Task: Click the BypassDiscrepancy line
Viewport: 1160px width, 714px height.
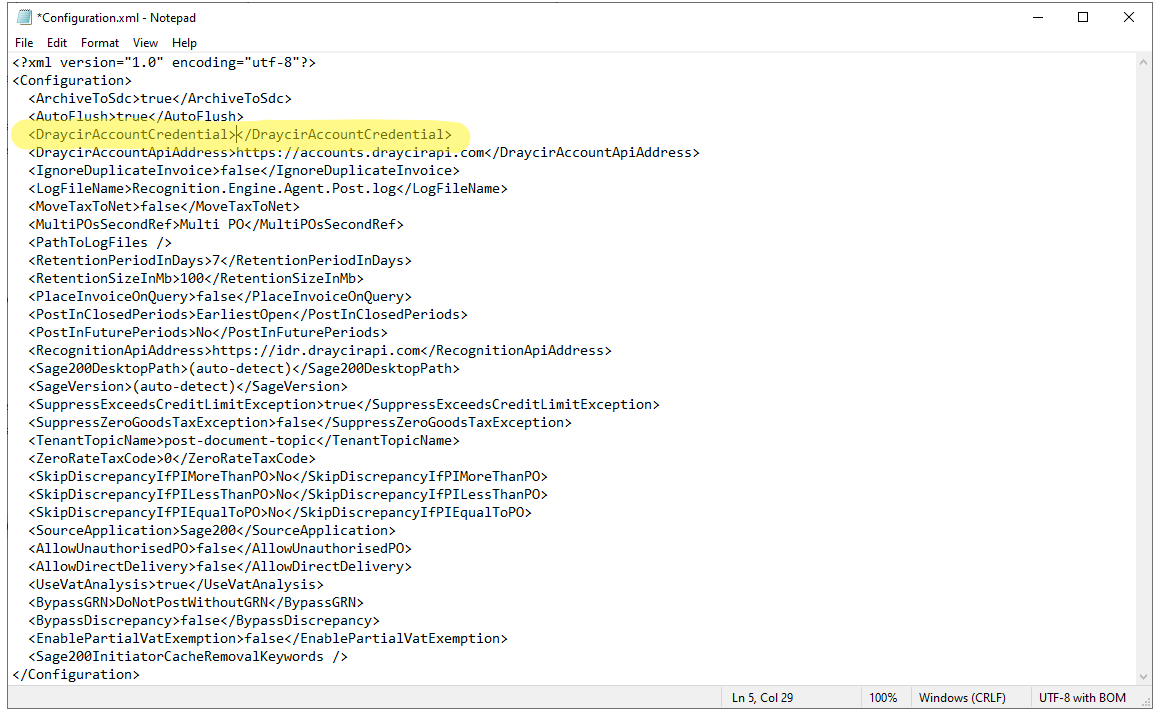Action: [x=204, y=621]
